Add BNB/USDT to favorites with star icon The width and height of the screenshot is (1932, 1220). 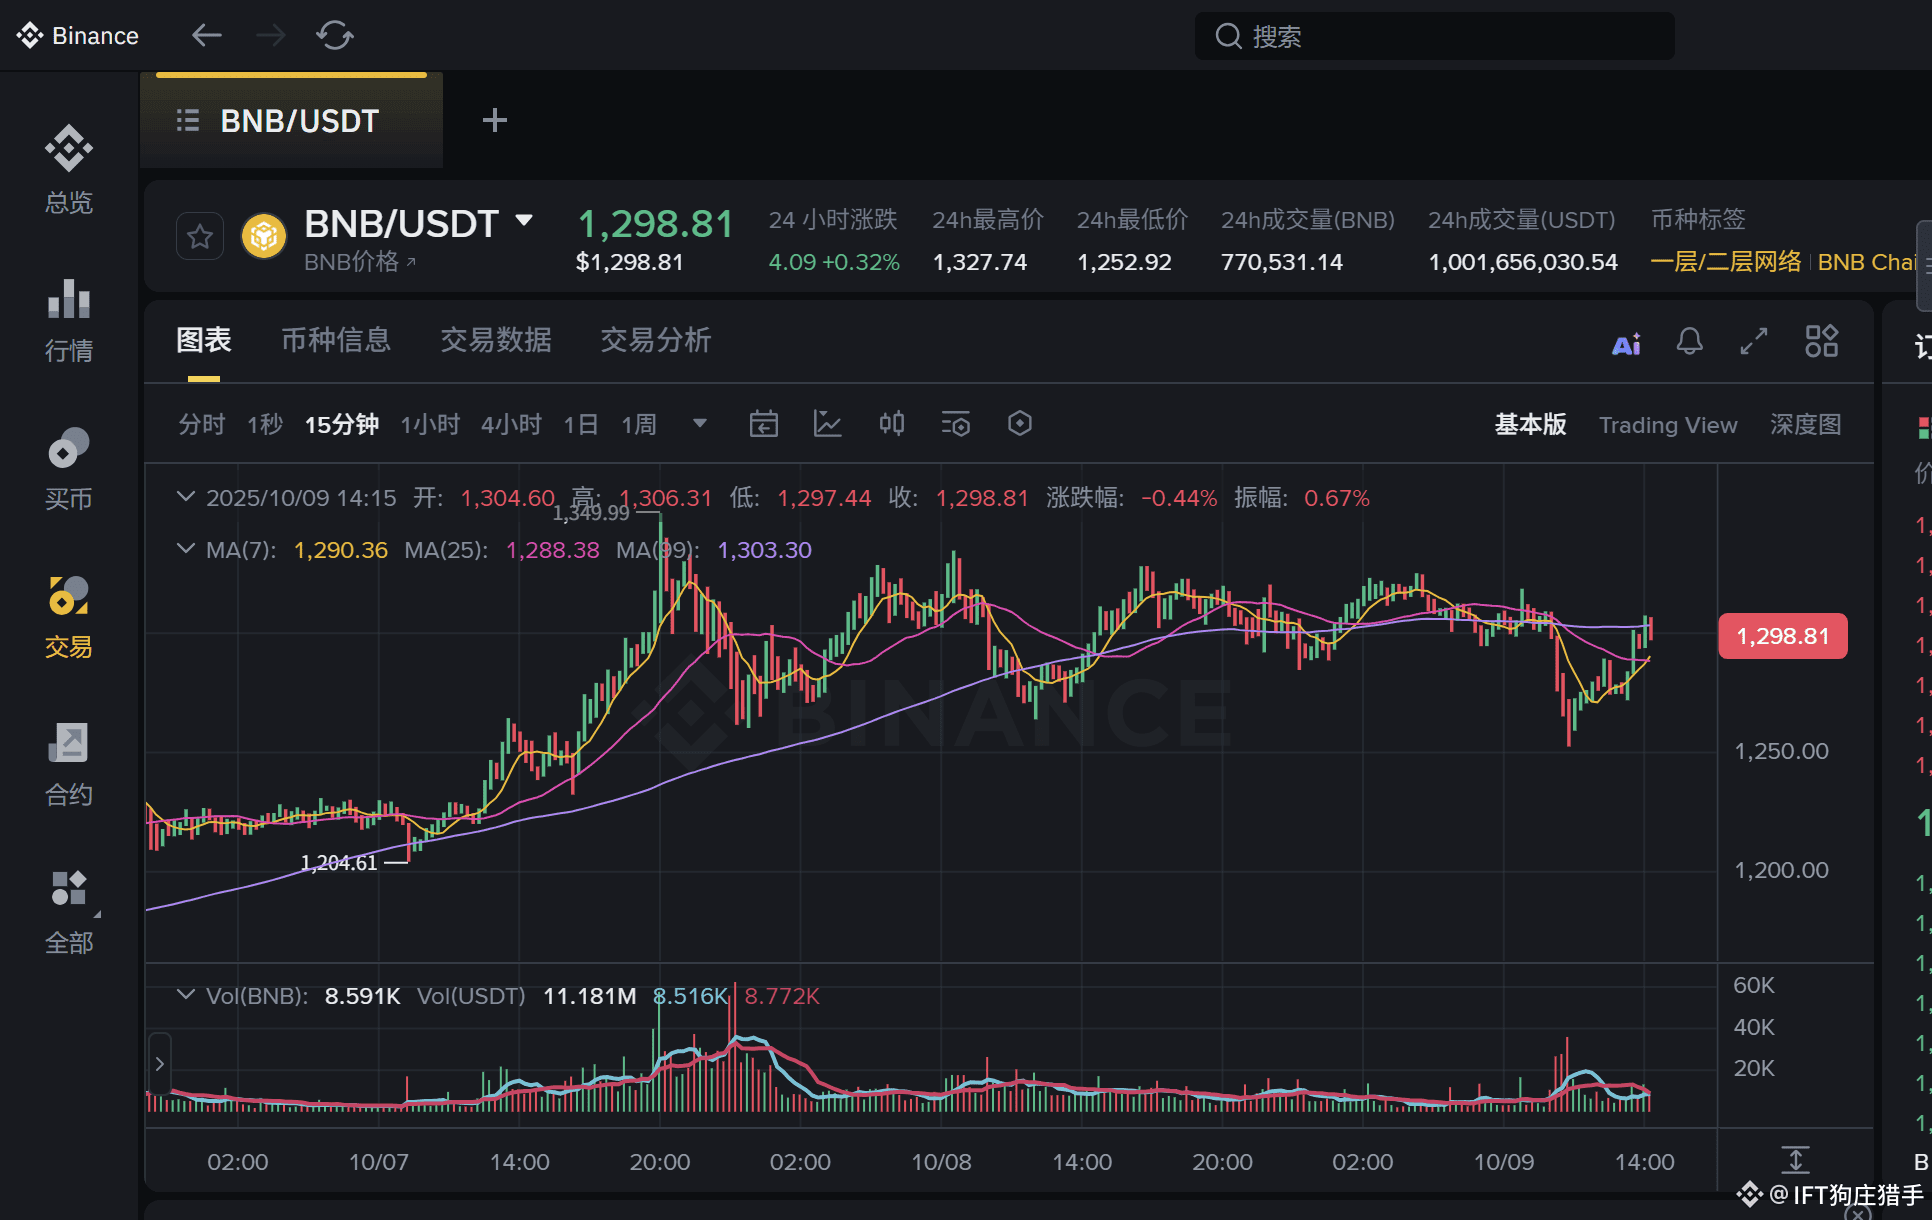(200, 237)
